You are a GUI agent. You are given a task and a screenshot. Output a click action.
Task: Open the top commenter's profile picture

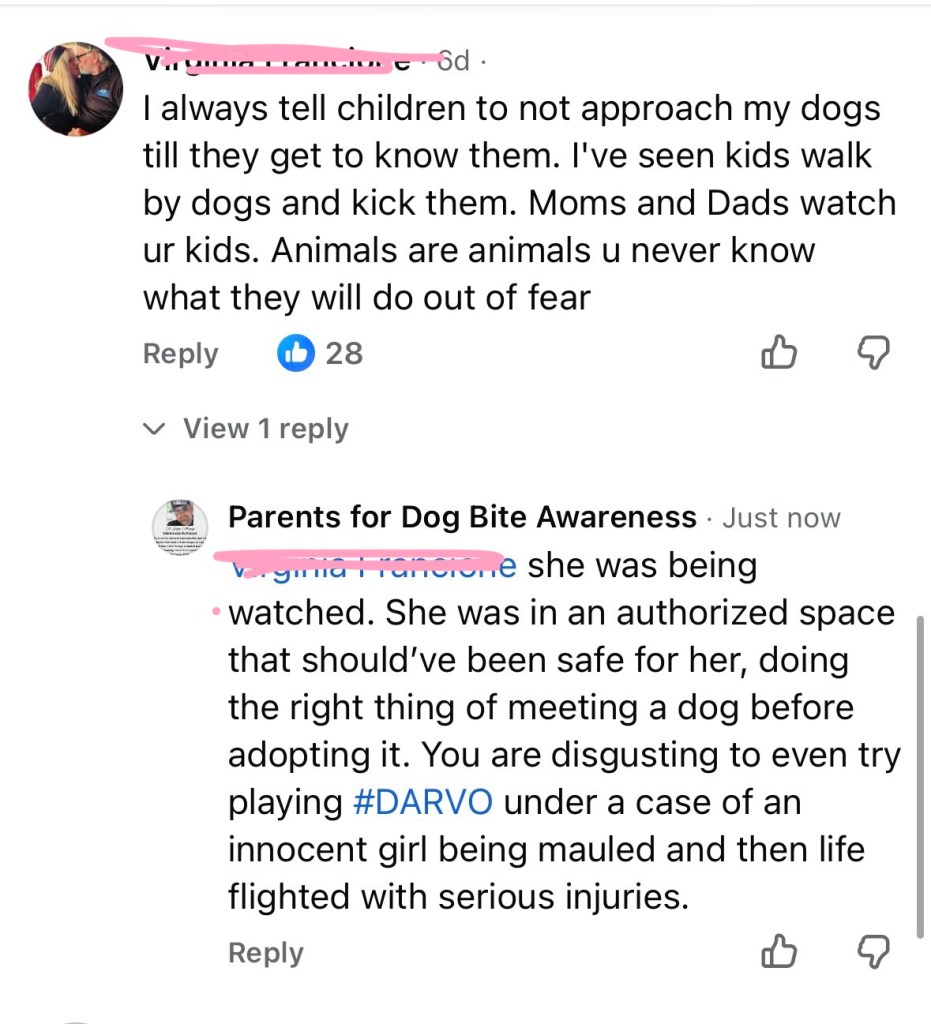tap(76, 89)
